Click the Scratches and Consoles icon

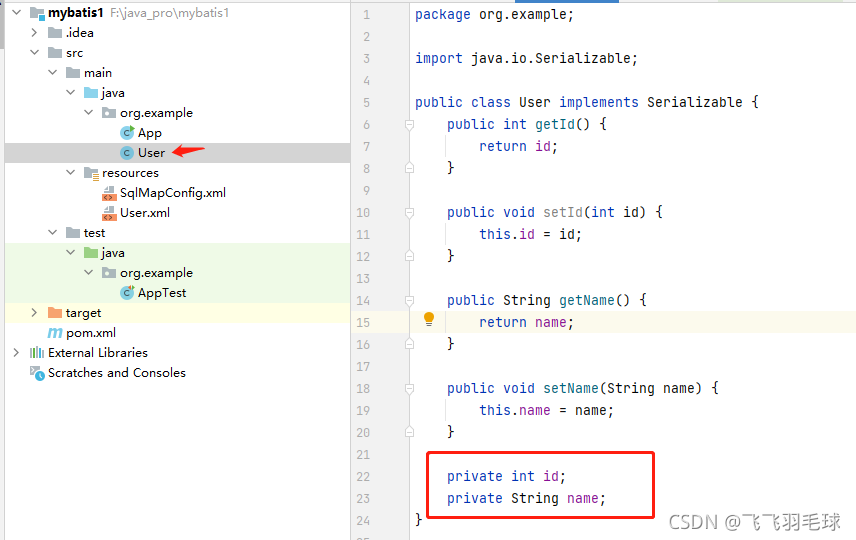37,373
